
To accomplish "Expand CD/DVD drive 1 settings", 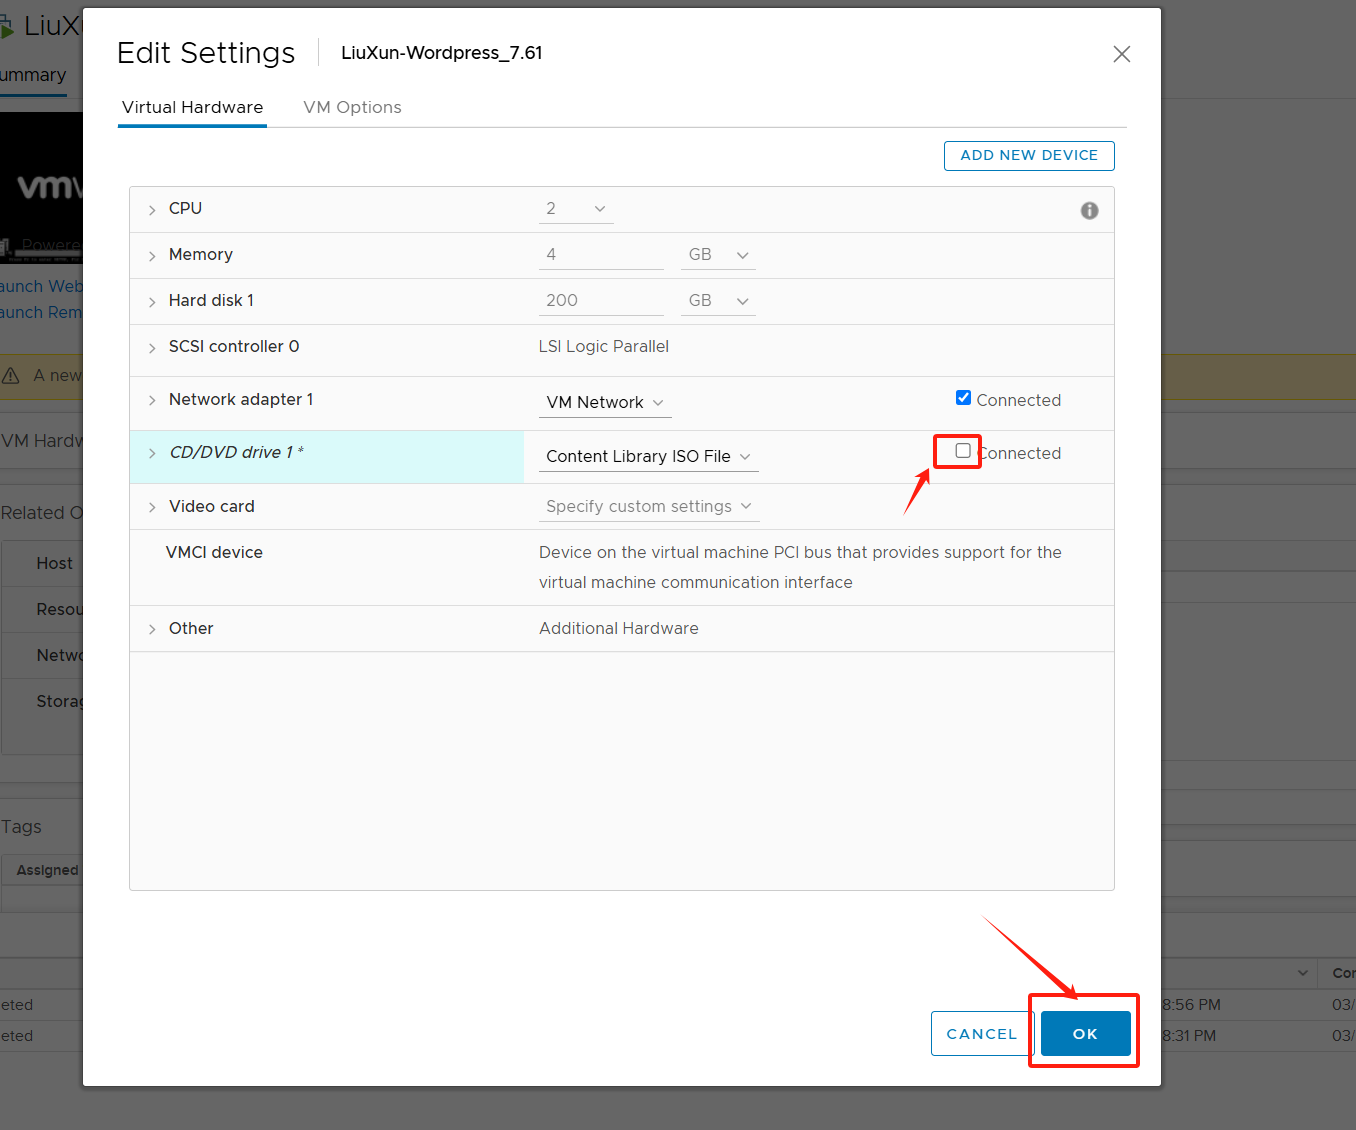I will (152, 453).
